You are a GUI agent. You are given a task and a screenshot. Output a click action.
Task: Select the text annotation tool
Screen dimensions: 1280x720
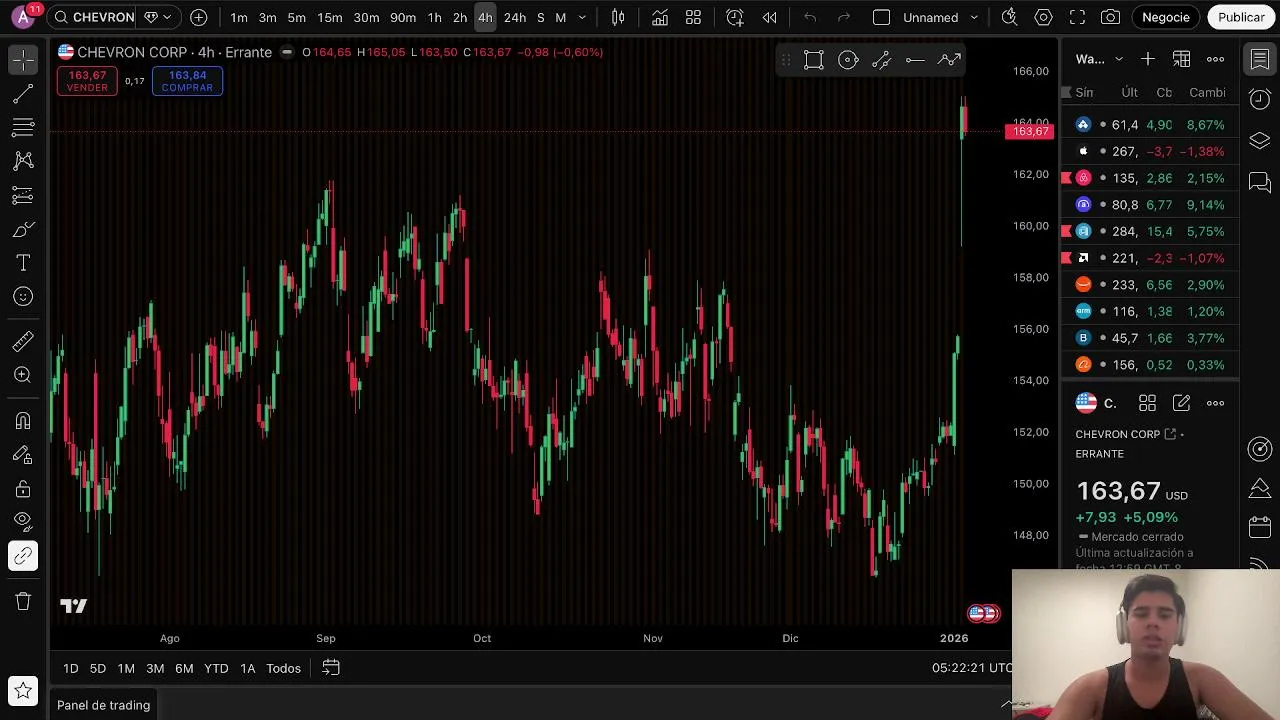point(23,263)
